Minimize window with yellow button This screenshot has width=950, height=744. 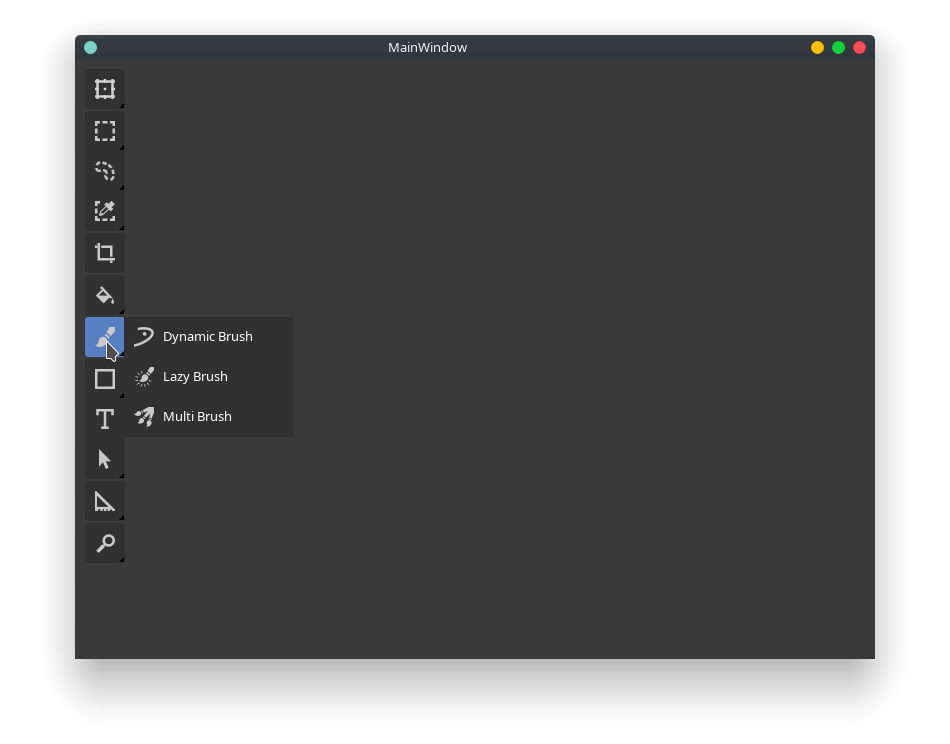[817, 48]
